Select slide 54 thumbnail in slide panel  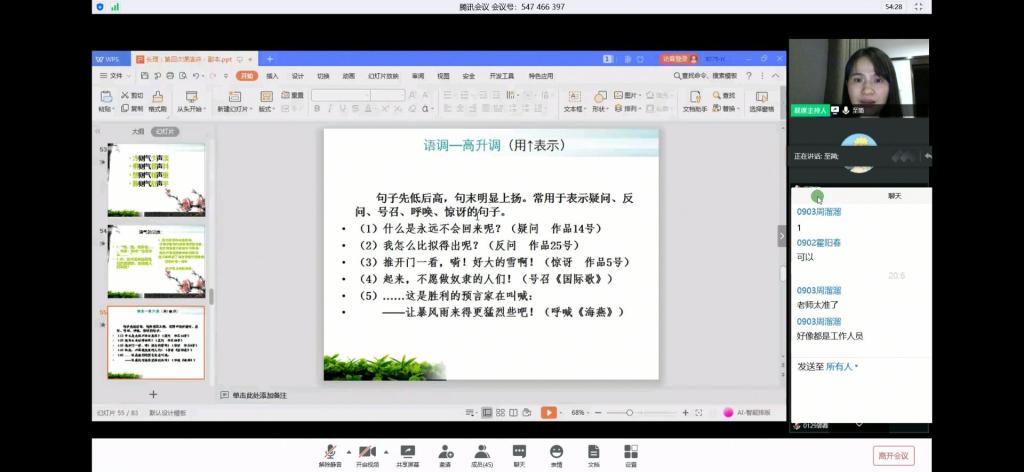[156, 260]
